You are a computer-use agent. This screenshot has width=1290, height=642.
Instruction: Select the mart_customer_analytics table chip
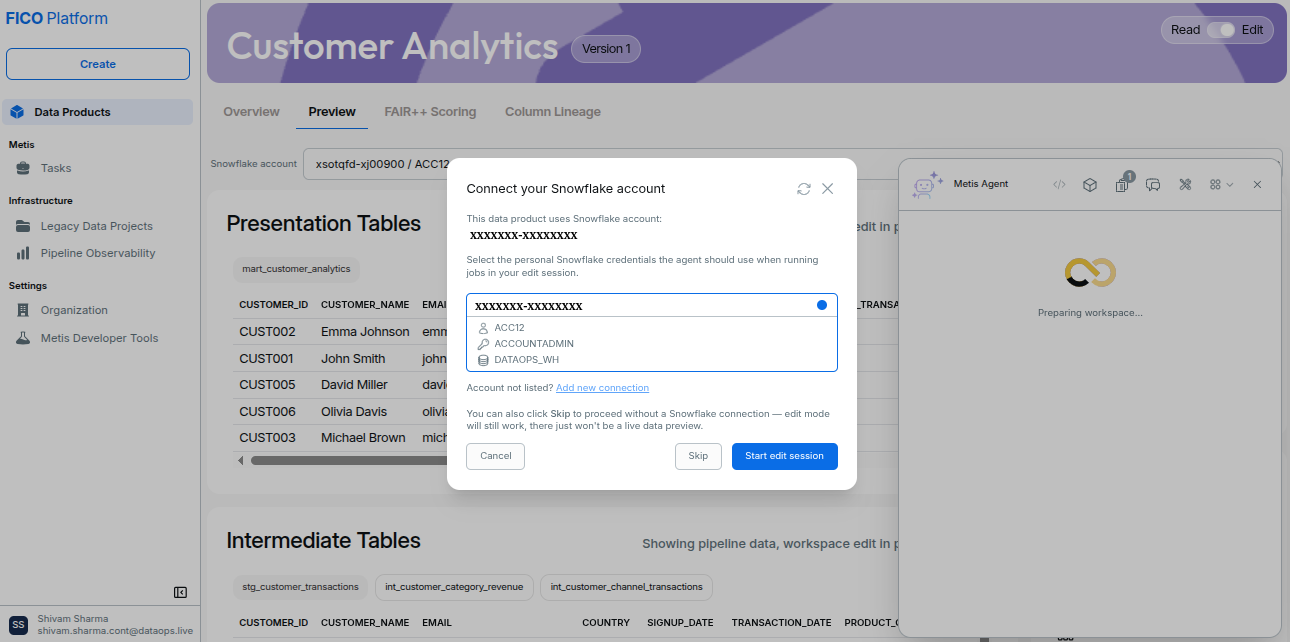(296, 269)
